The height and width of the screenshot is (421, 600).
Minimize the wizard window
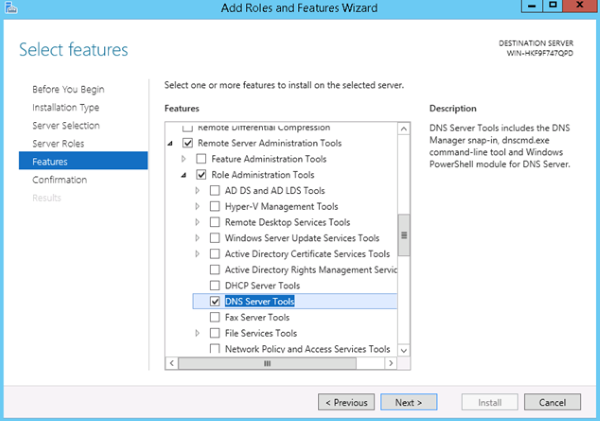click(x=532, y=6)
